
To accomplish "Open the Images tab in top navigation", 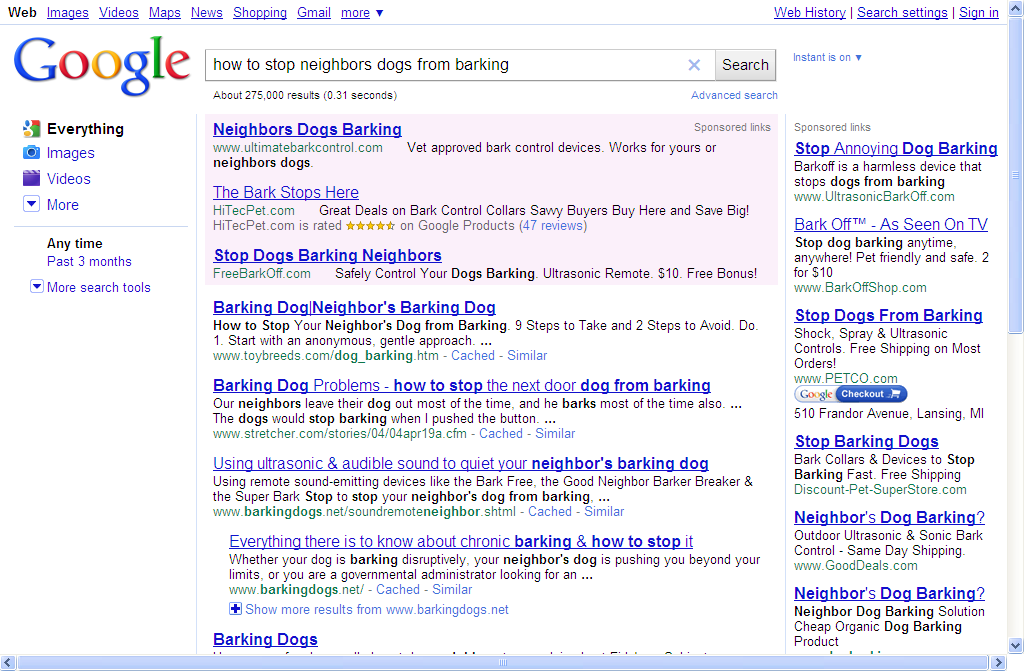I will click(68, 12).
